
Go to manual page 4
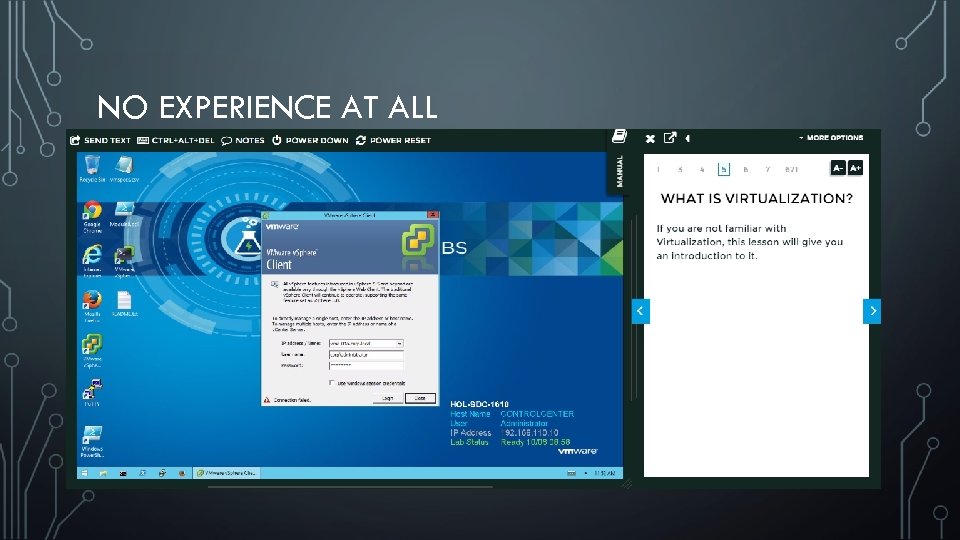coord(702,170)
